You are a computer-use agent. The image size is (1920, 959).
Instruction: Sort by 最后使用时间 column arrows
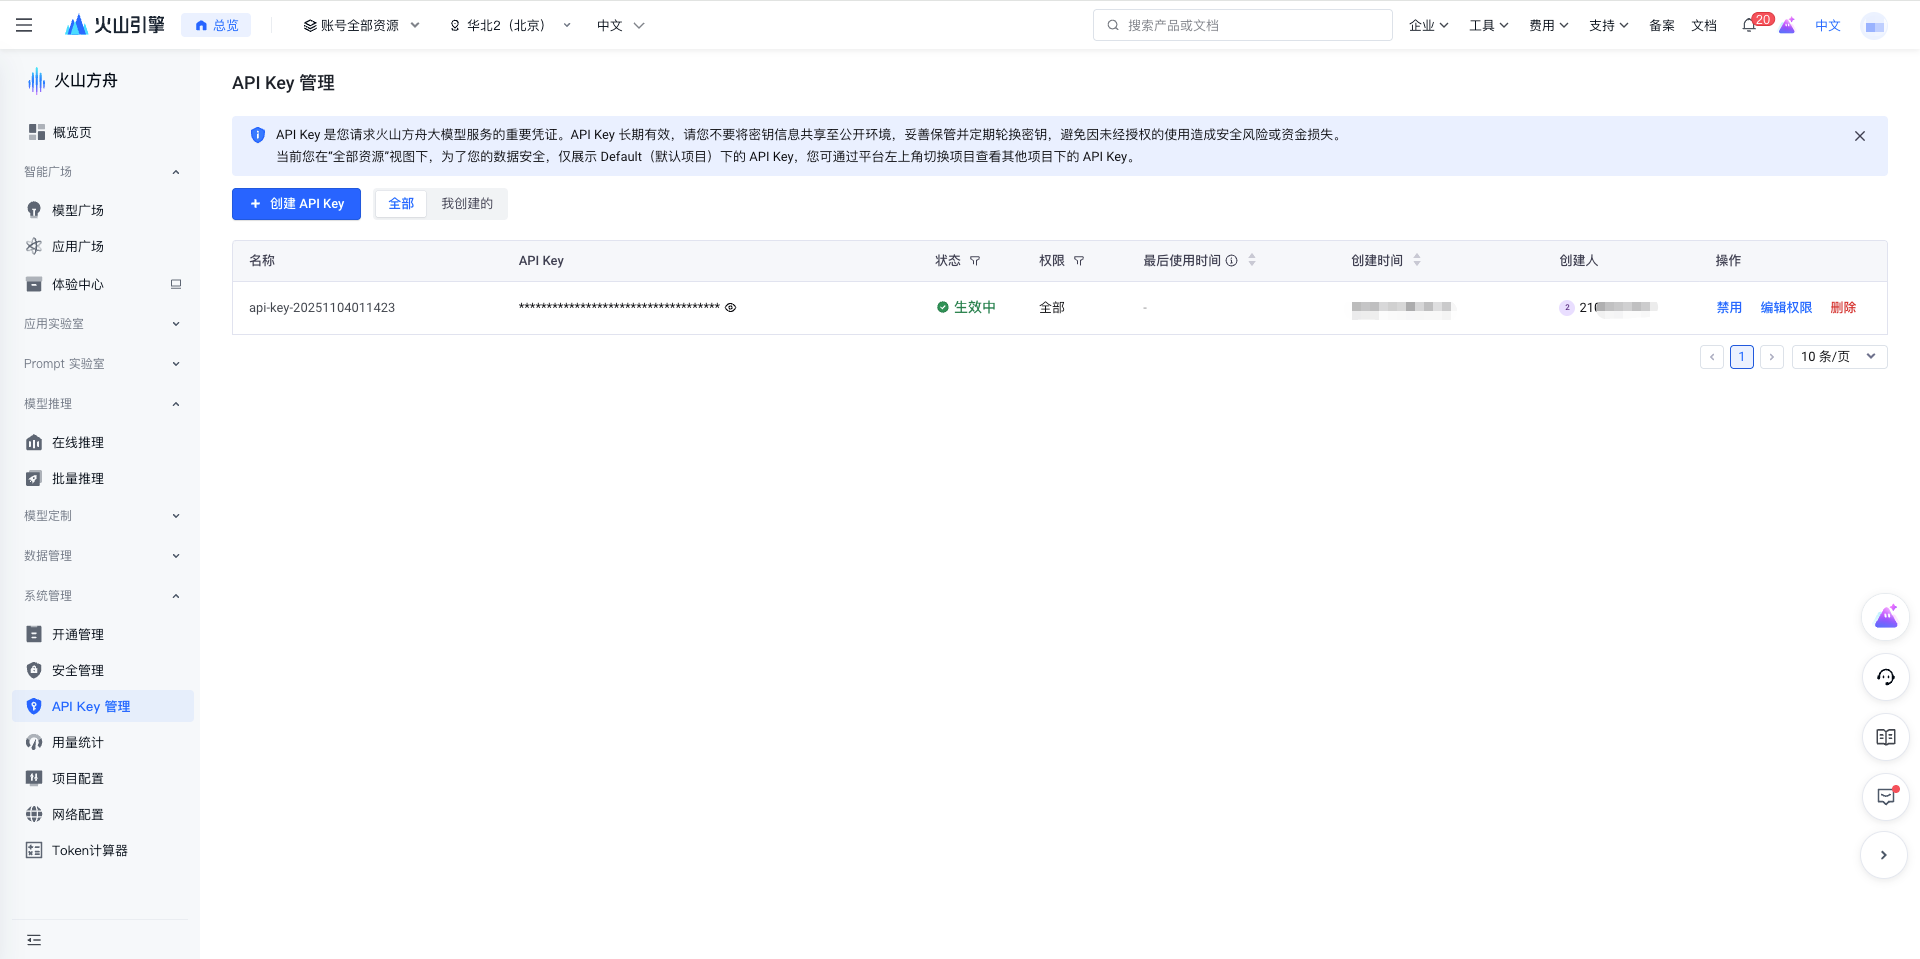(x=1251, y=260)
